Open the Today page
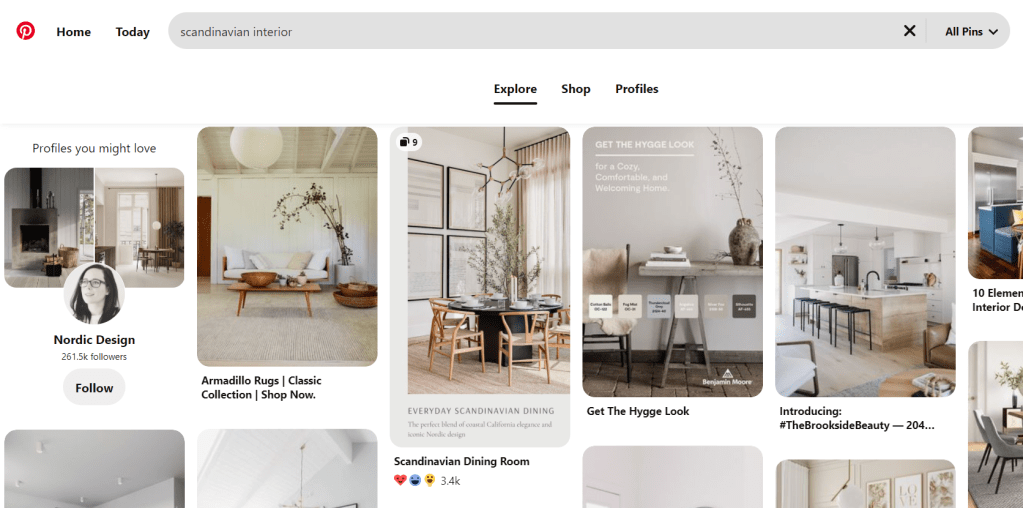Viewport: 1023px width, 508px height. [x=132, y=32]
